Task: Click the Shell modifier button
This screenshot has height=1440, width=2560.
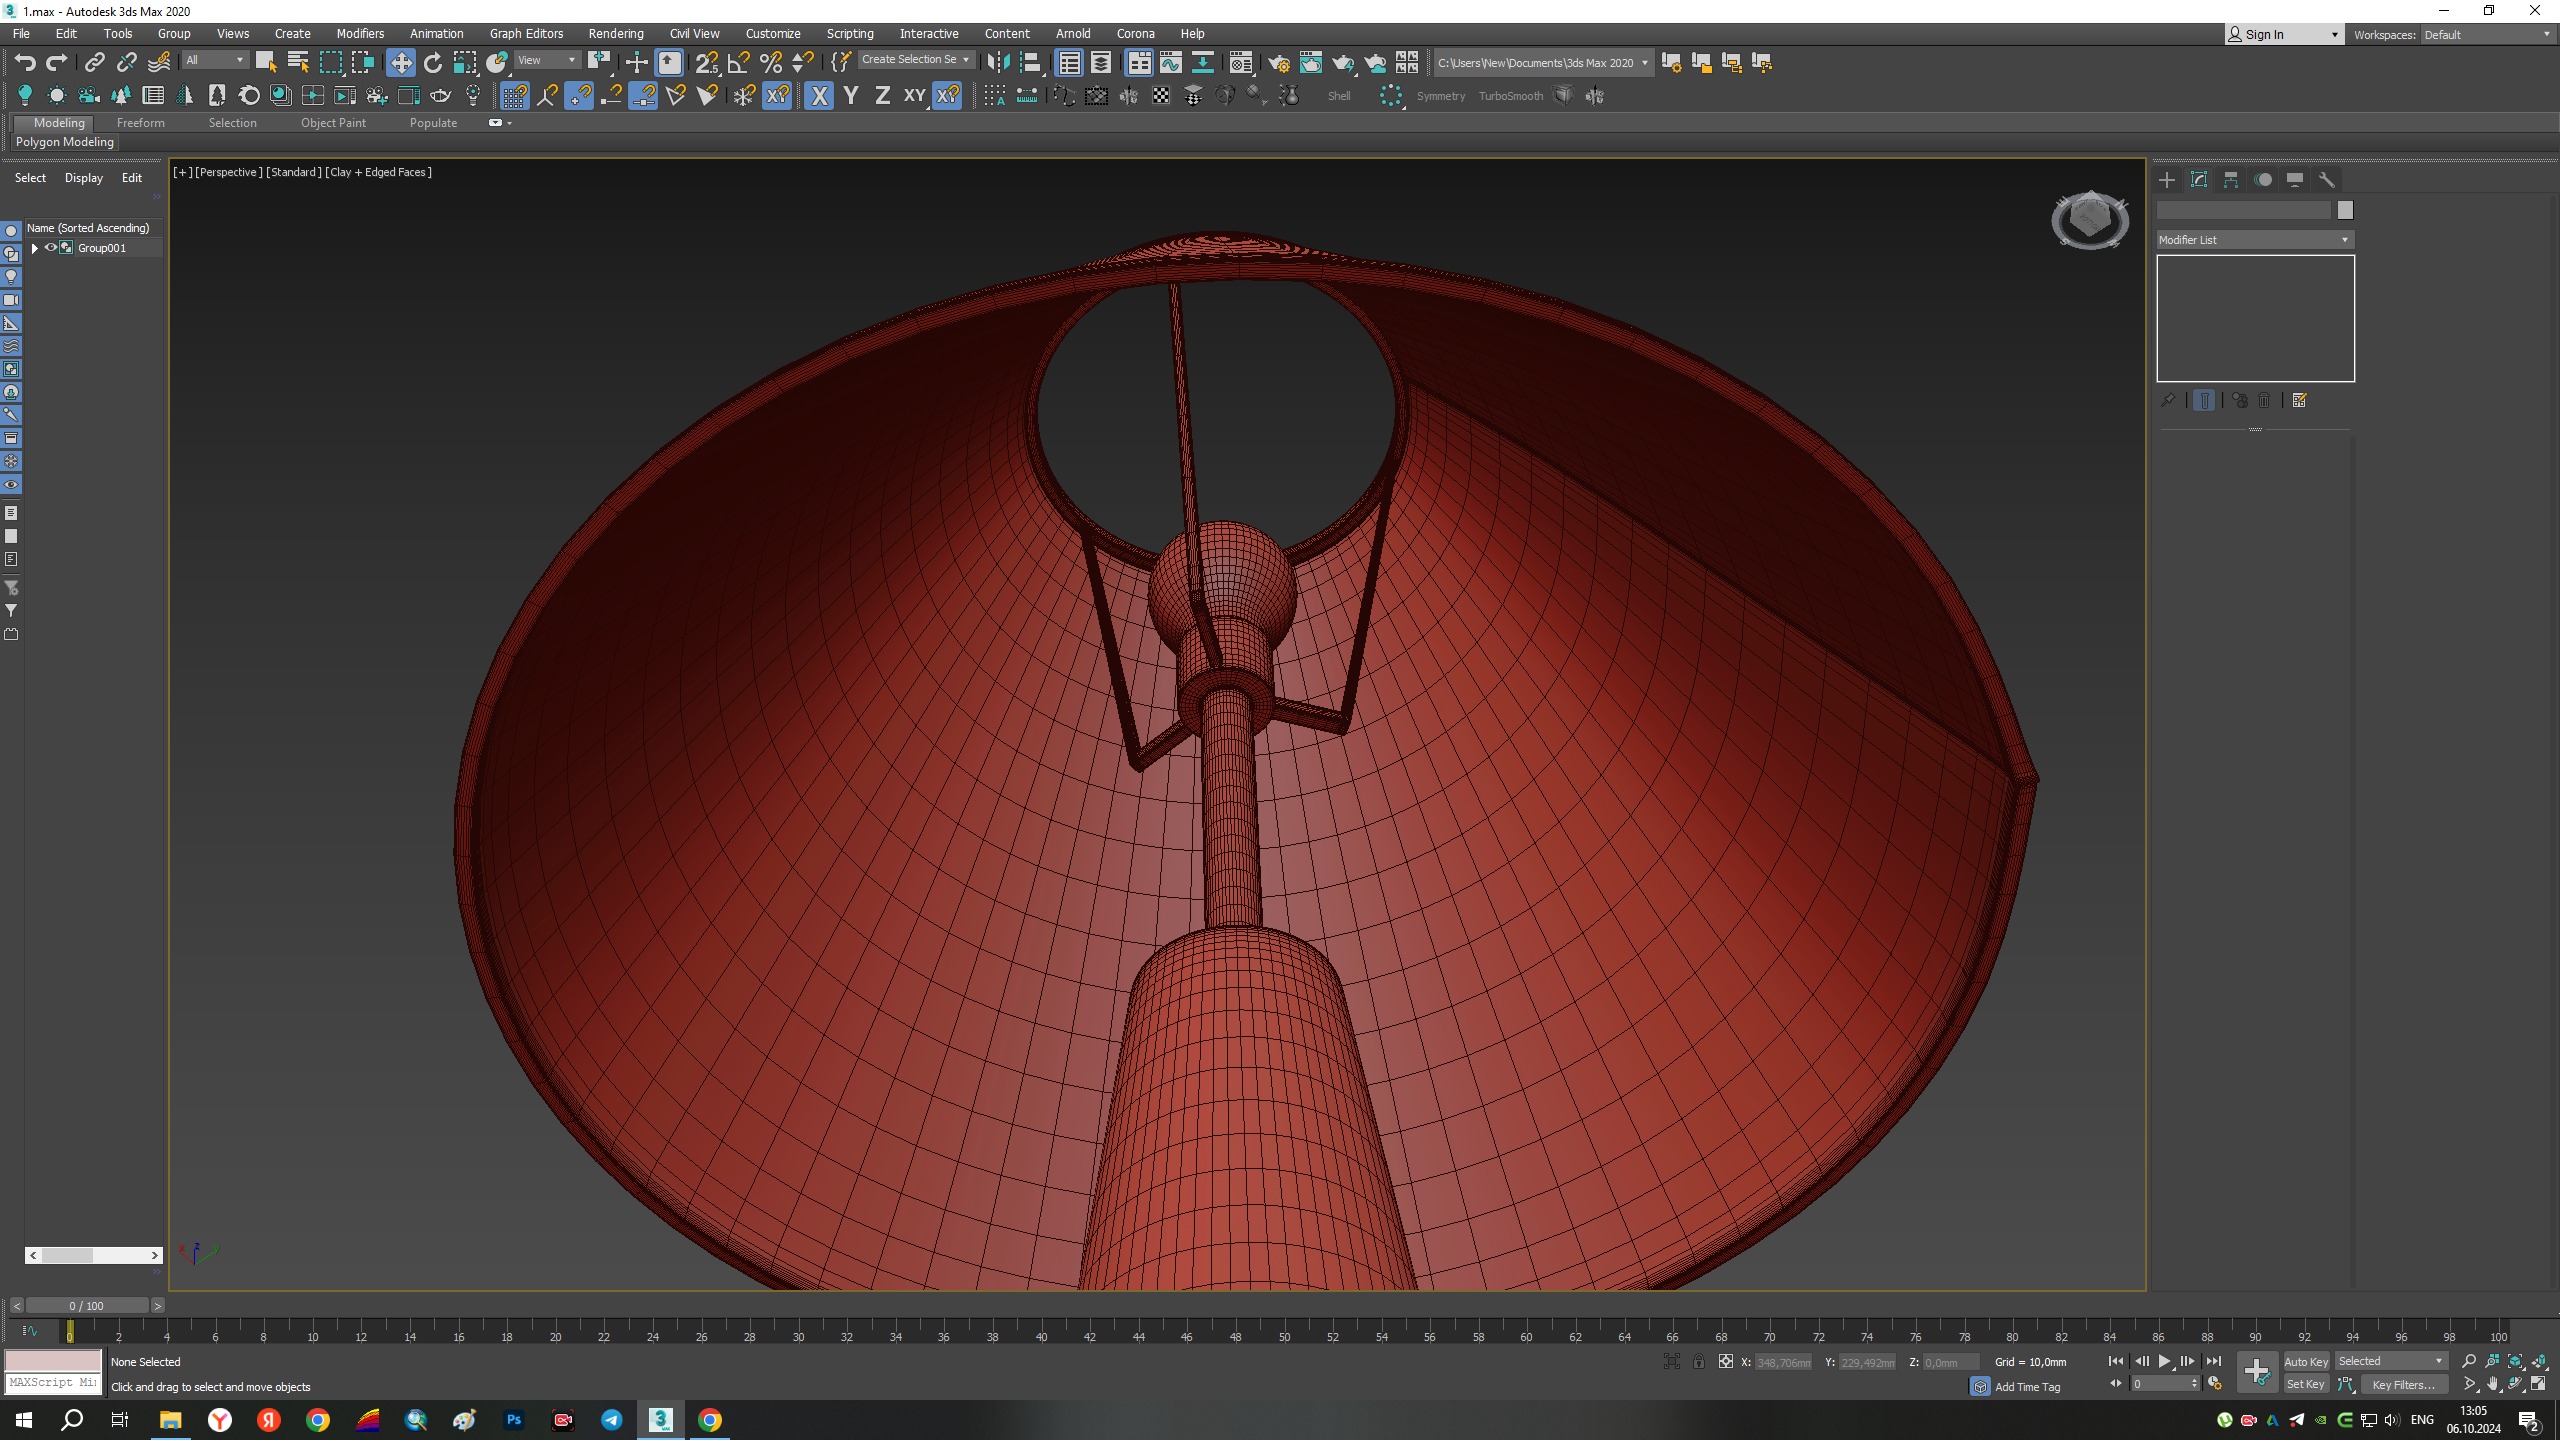Action: (1339, 96)
